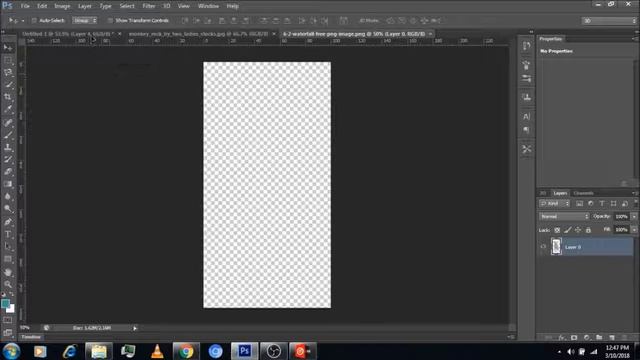This screenshot has width=640, height=360.
Task: Open the Auto-Select Group dropdown
Action: [85, 20]
